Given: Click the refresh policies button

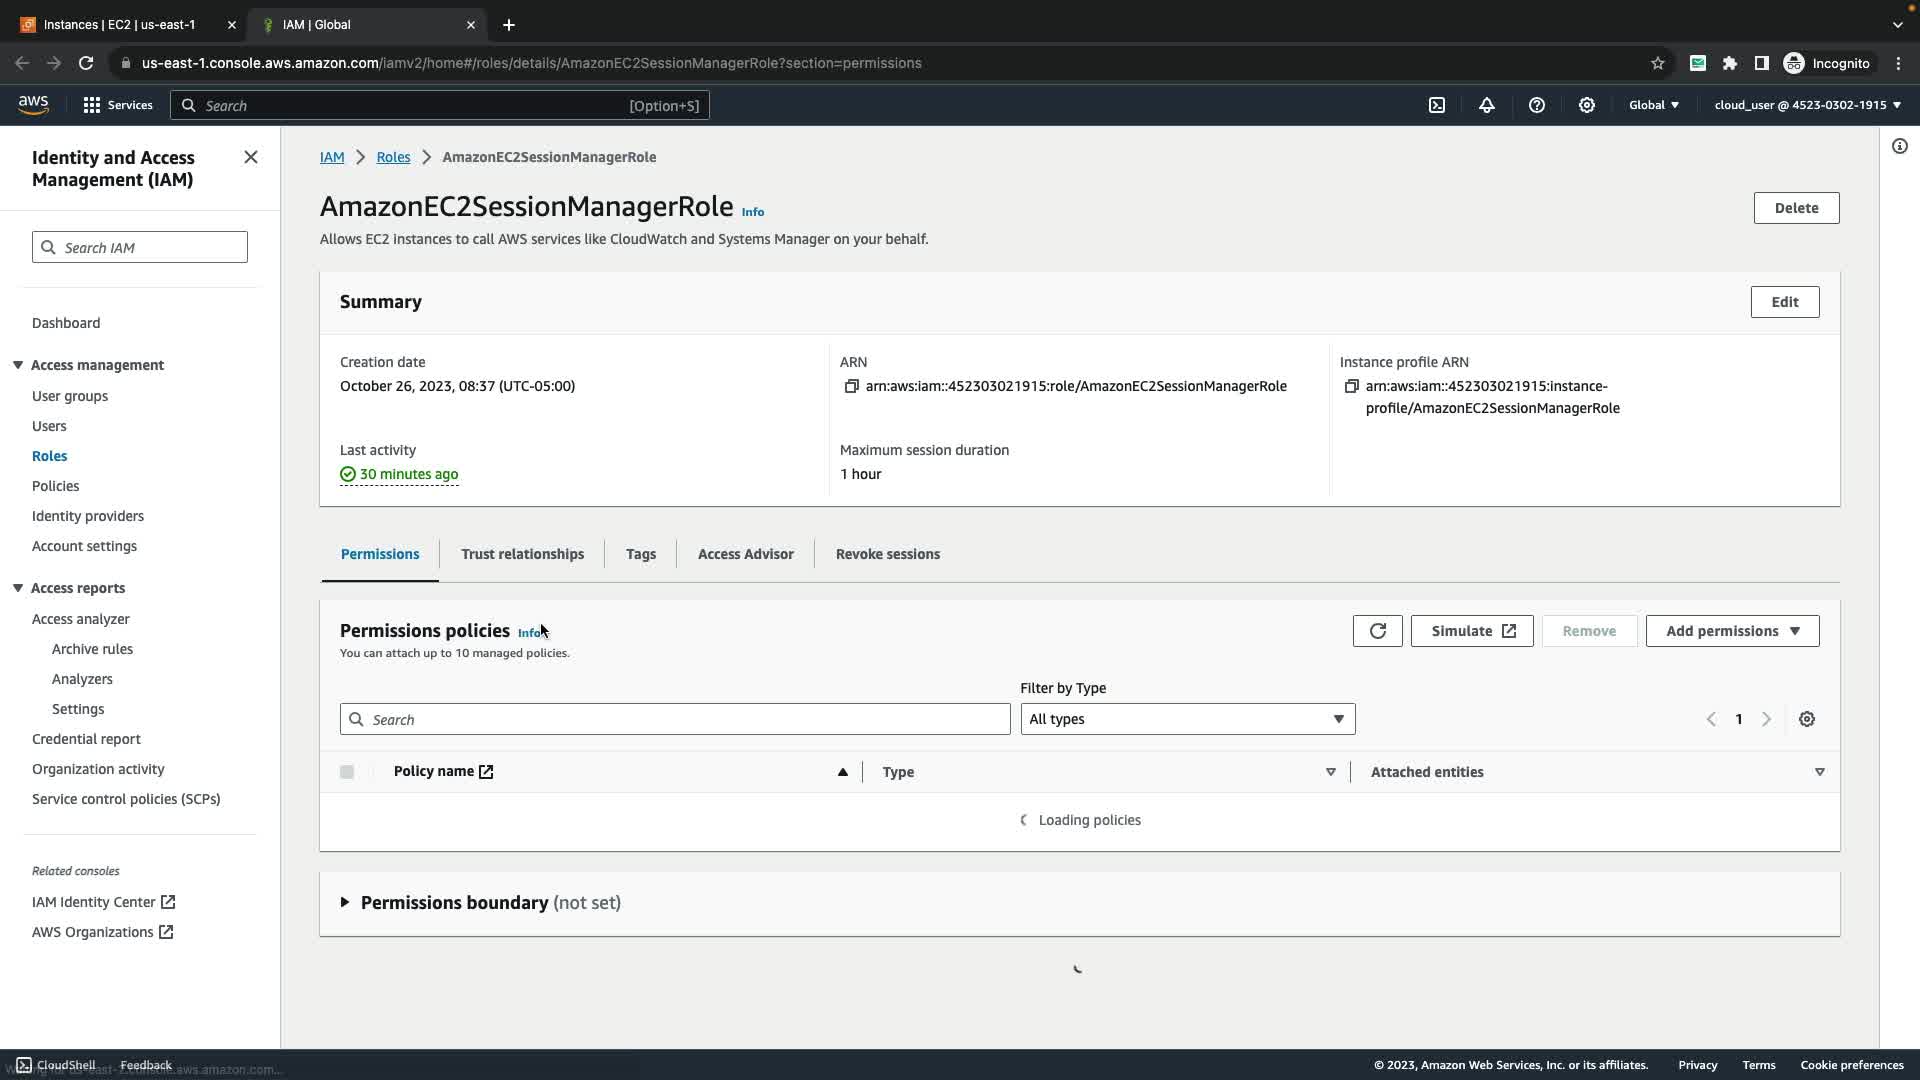Looking at the screenshot, I should click(1377, 631).
